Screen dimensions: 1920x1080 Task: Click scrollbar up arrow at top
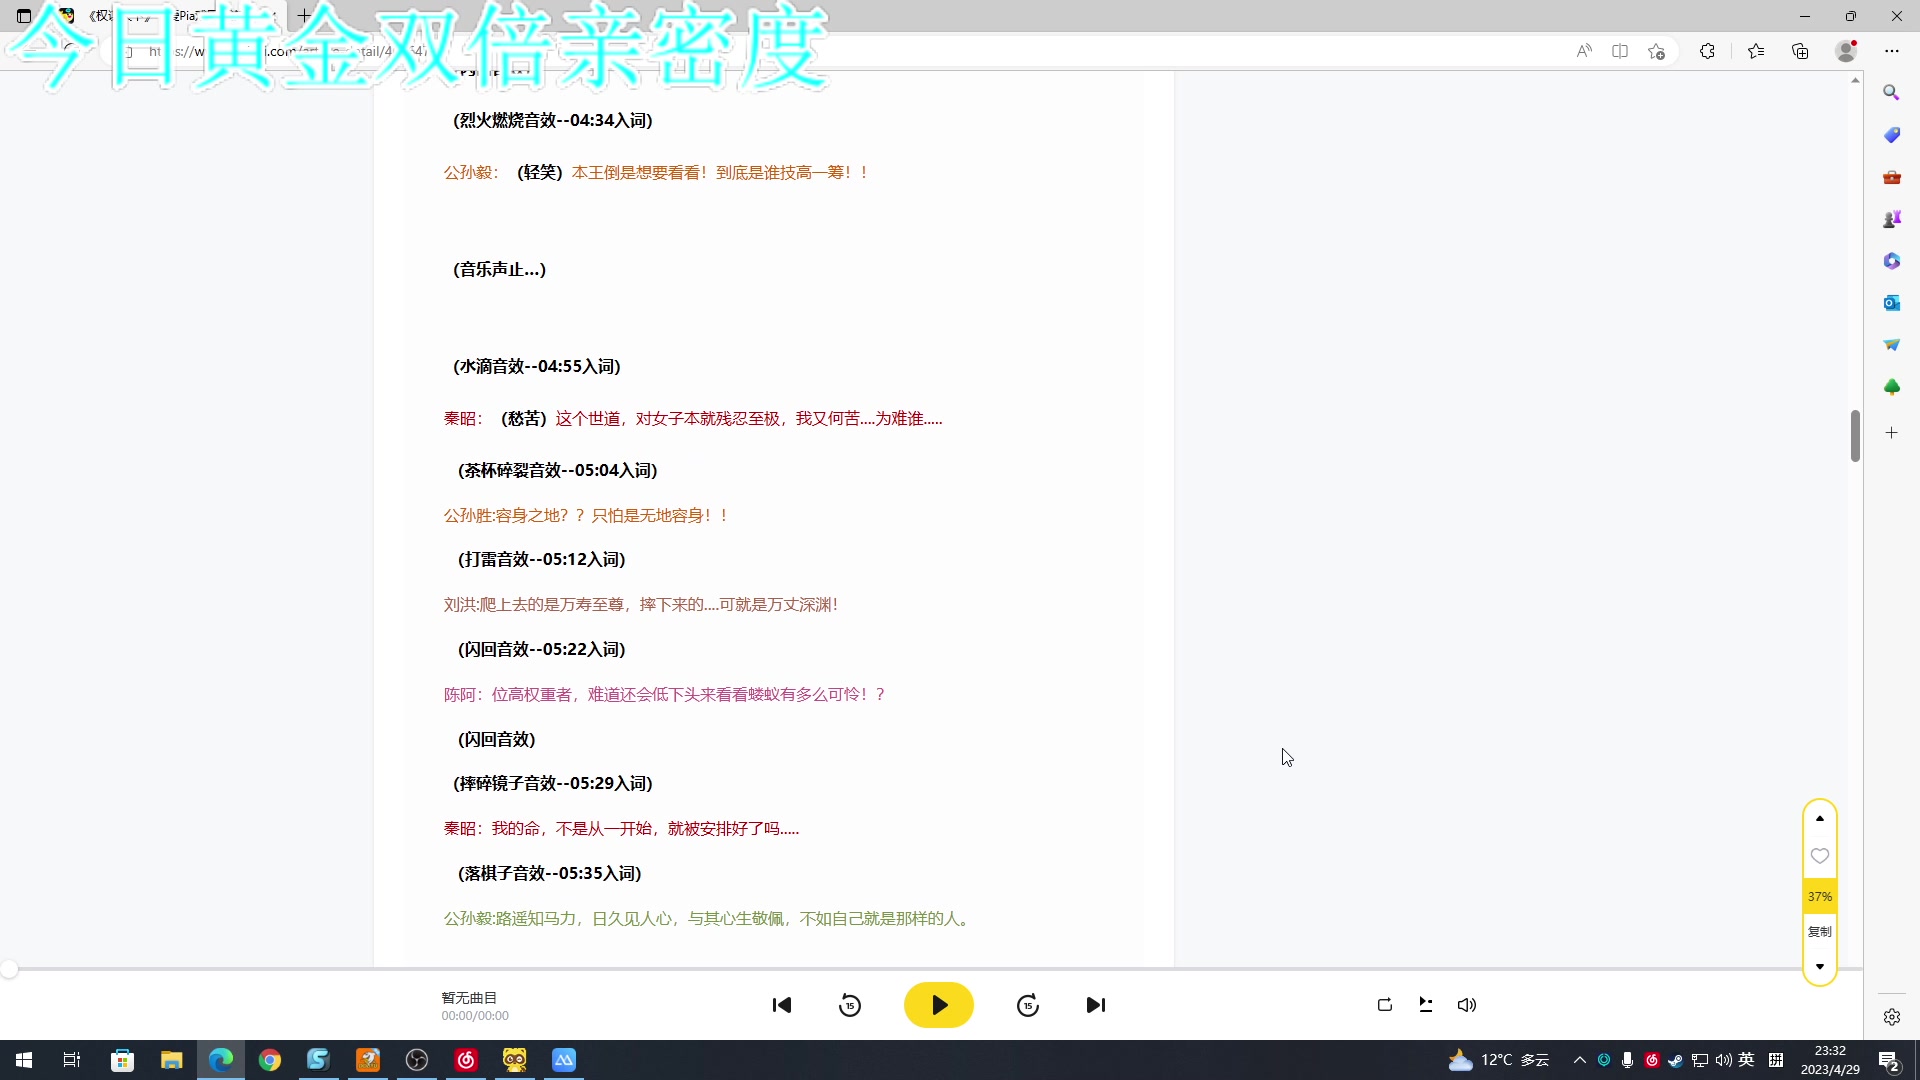[x=1855, y=80]
